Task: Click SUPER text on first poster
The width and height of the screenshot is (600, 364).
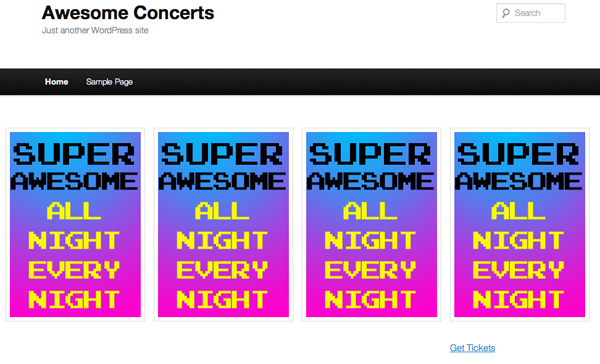Action: coord(74,154)
